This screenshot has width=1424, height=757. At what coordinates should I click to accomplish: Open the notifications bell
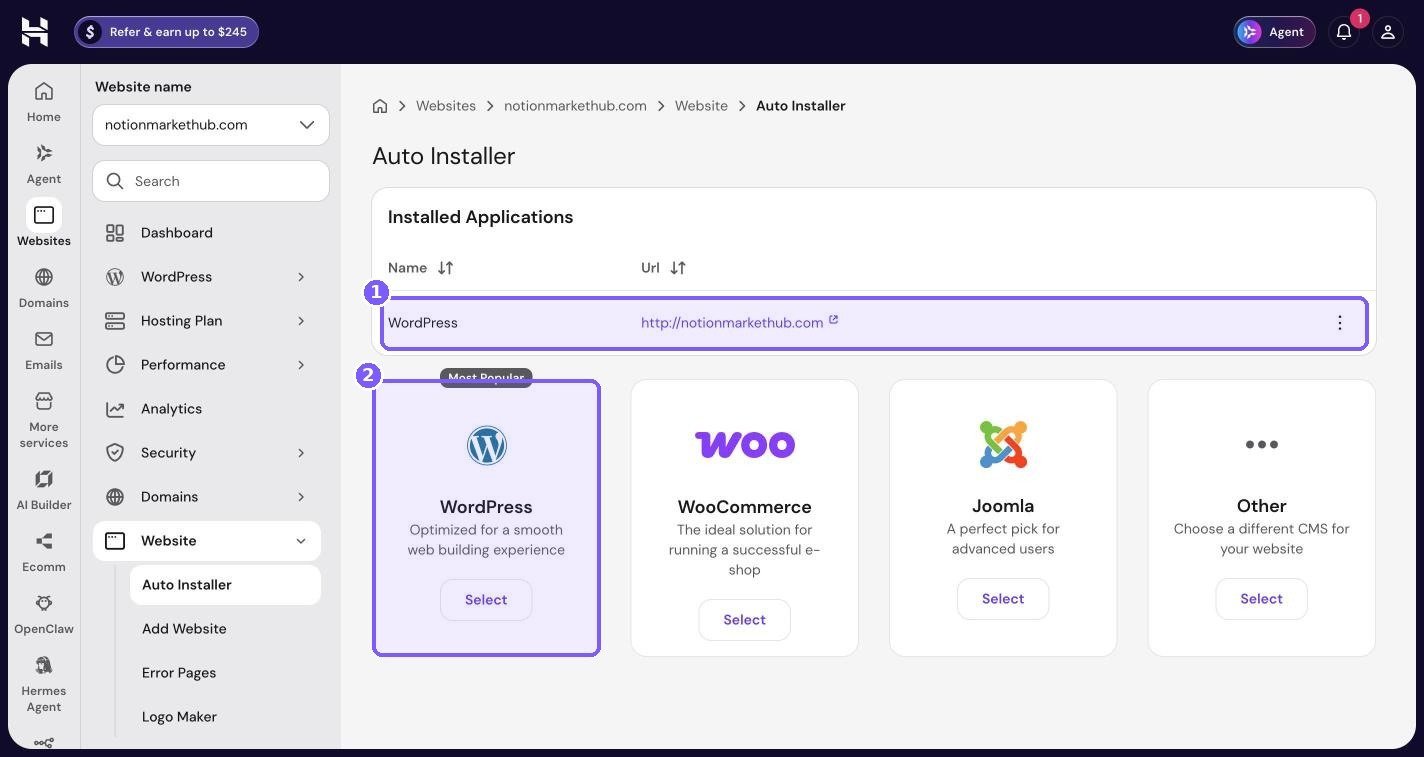click(x=1344, y=32)
